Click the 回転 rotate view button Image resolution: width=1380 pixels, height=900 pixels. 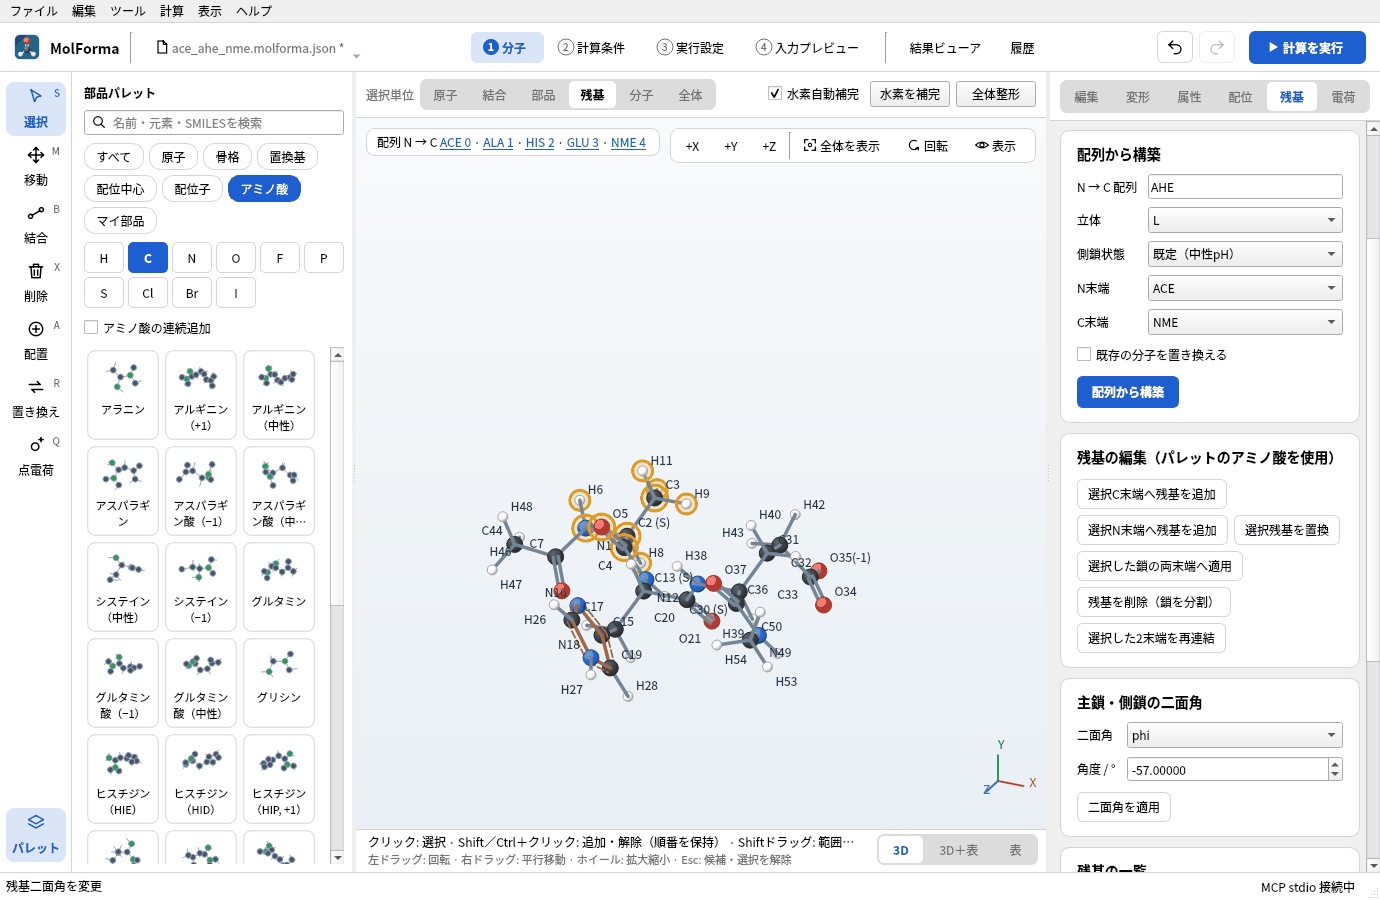click(928, 146)
